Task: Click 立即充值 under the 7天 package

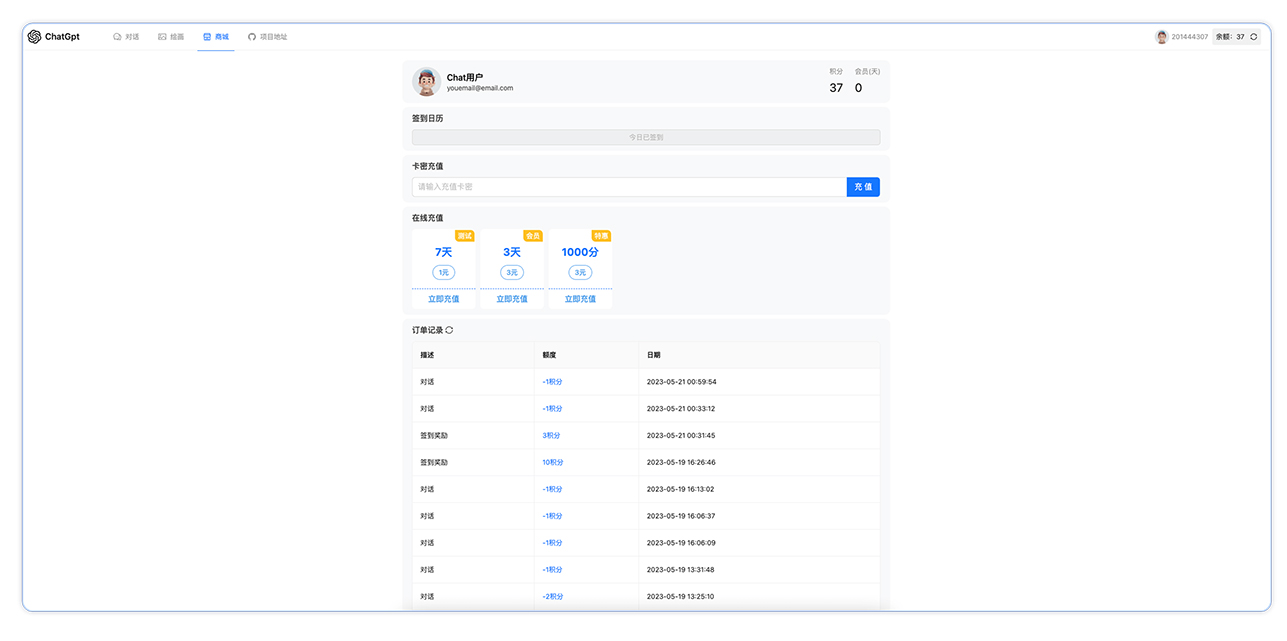Action: 443,298
